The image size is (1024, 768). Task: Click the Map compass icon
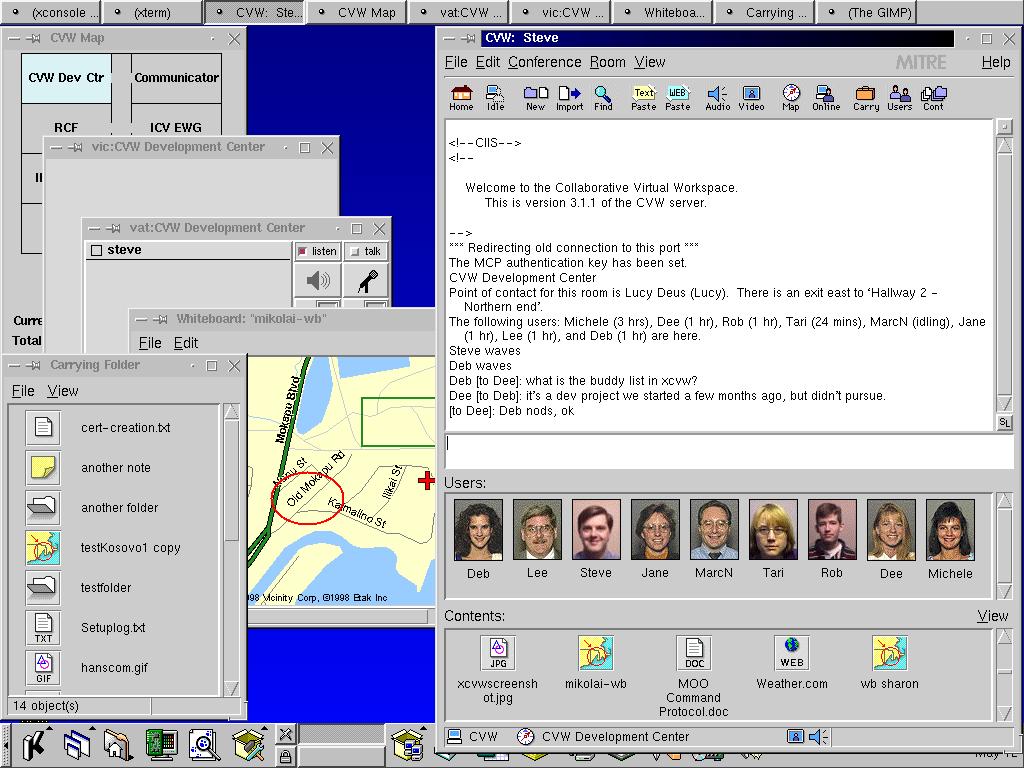point(790,97)
